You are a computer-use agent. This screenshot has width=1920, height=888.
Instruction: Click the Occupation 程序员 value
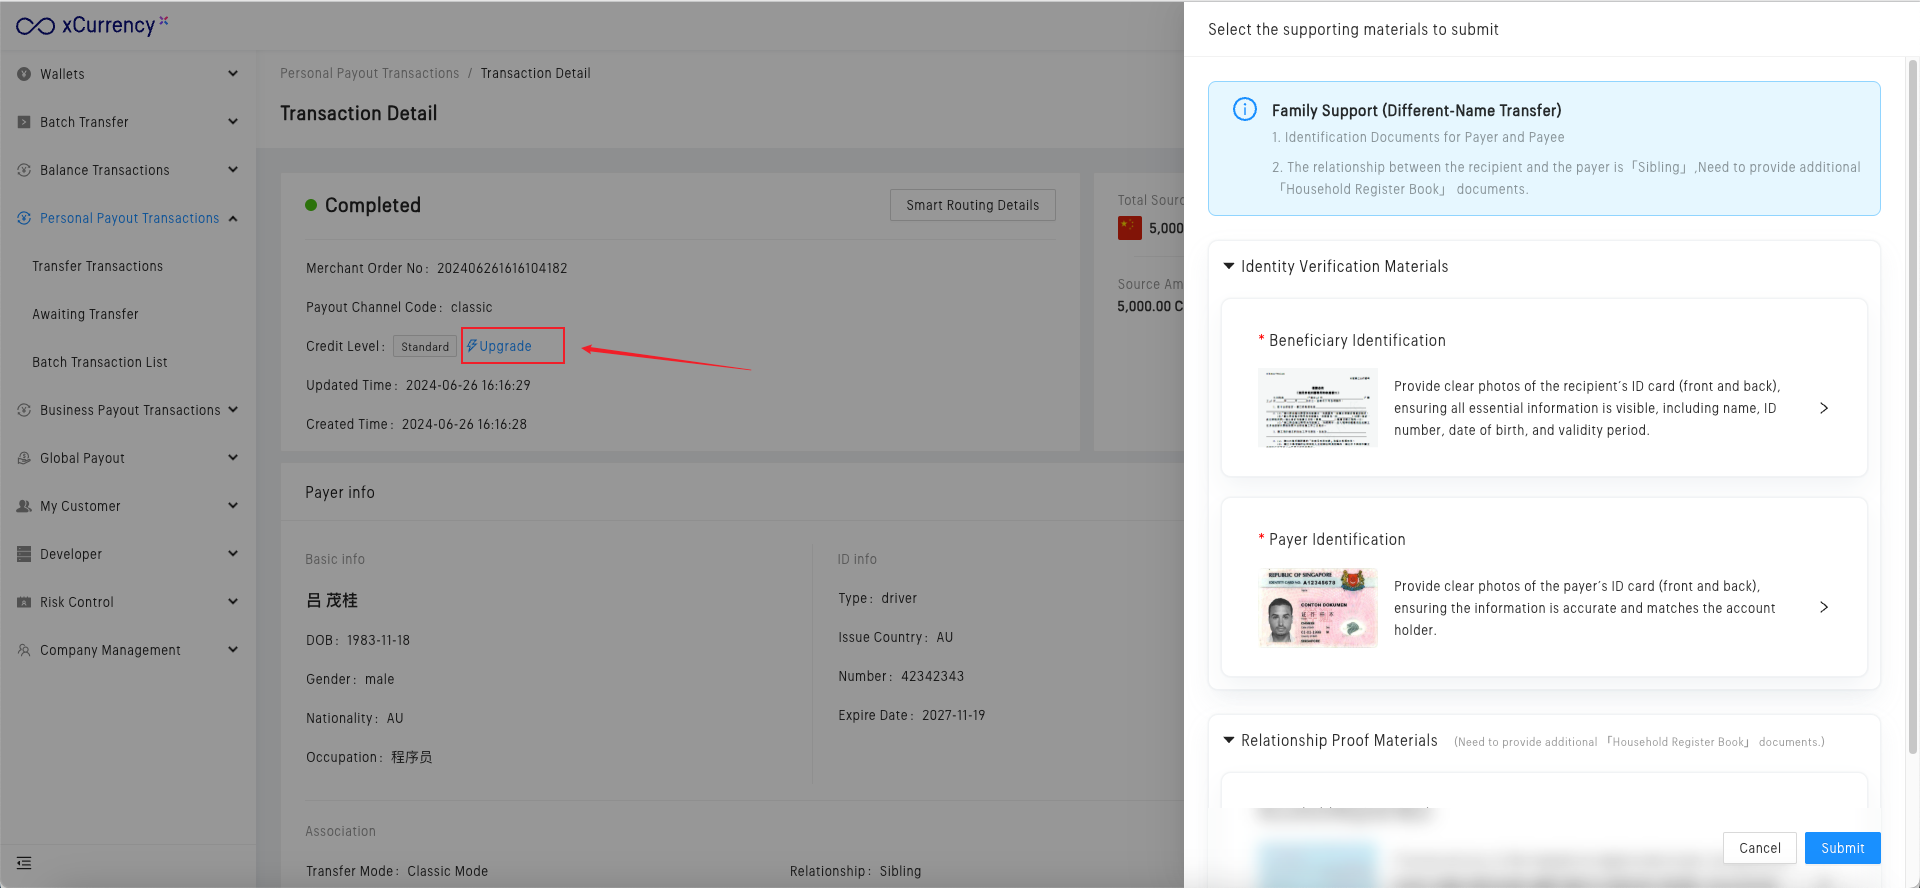coord(412,757)
